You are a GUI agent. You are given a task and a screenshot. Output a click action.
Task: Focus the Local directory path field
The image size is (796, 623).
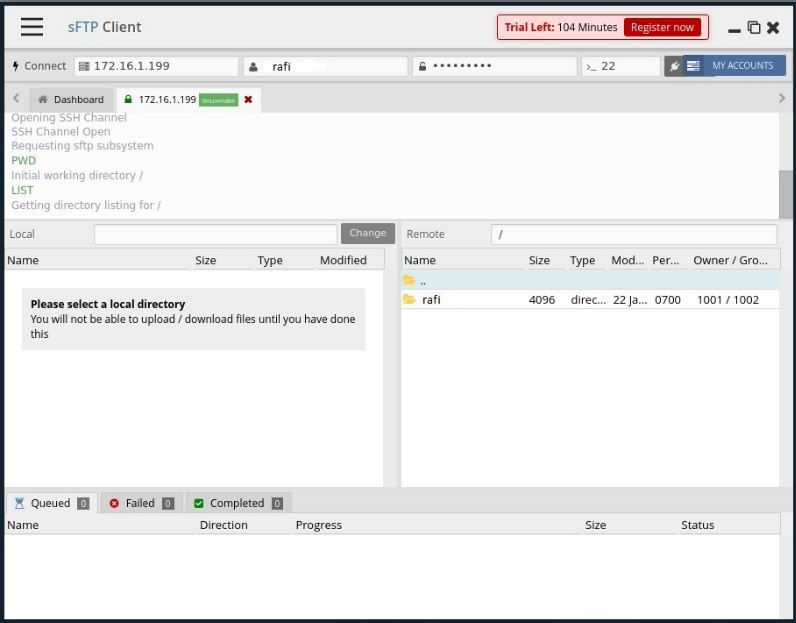coord(215,234)
